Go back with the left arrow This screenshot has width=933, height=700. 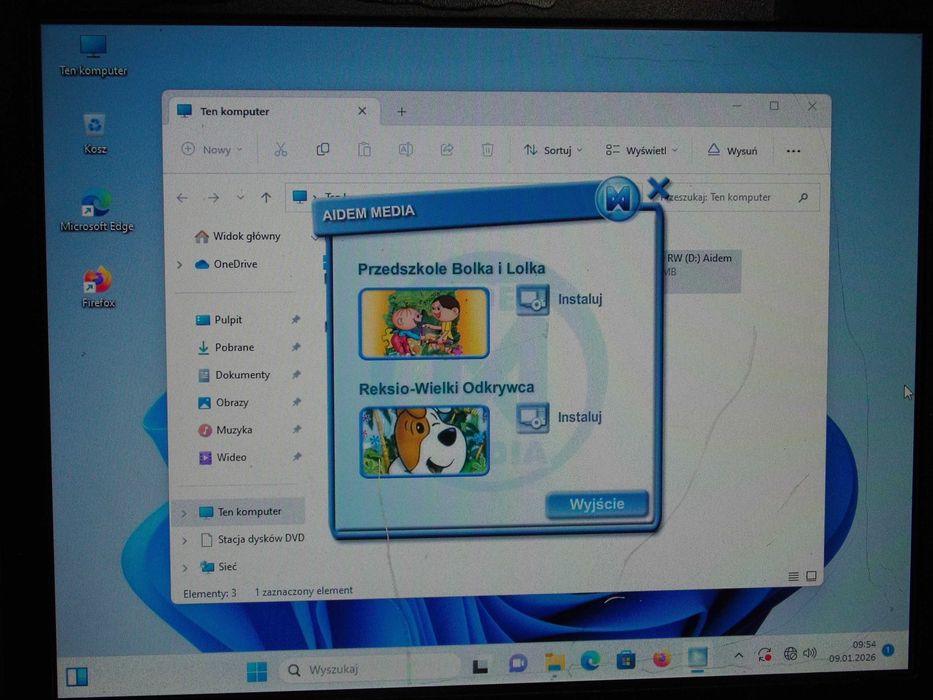pos(183,198)
